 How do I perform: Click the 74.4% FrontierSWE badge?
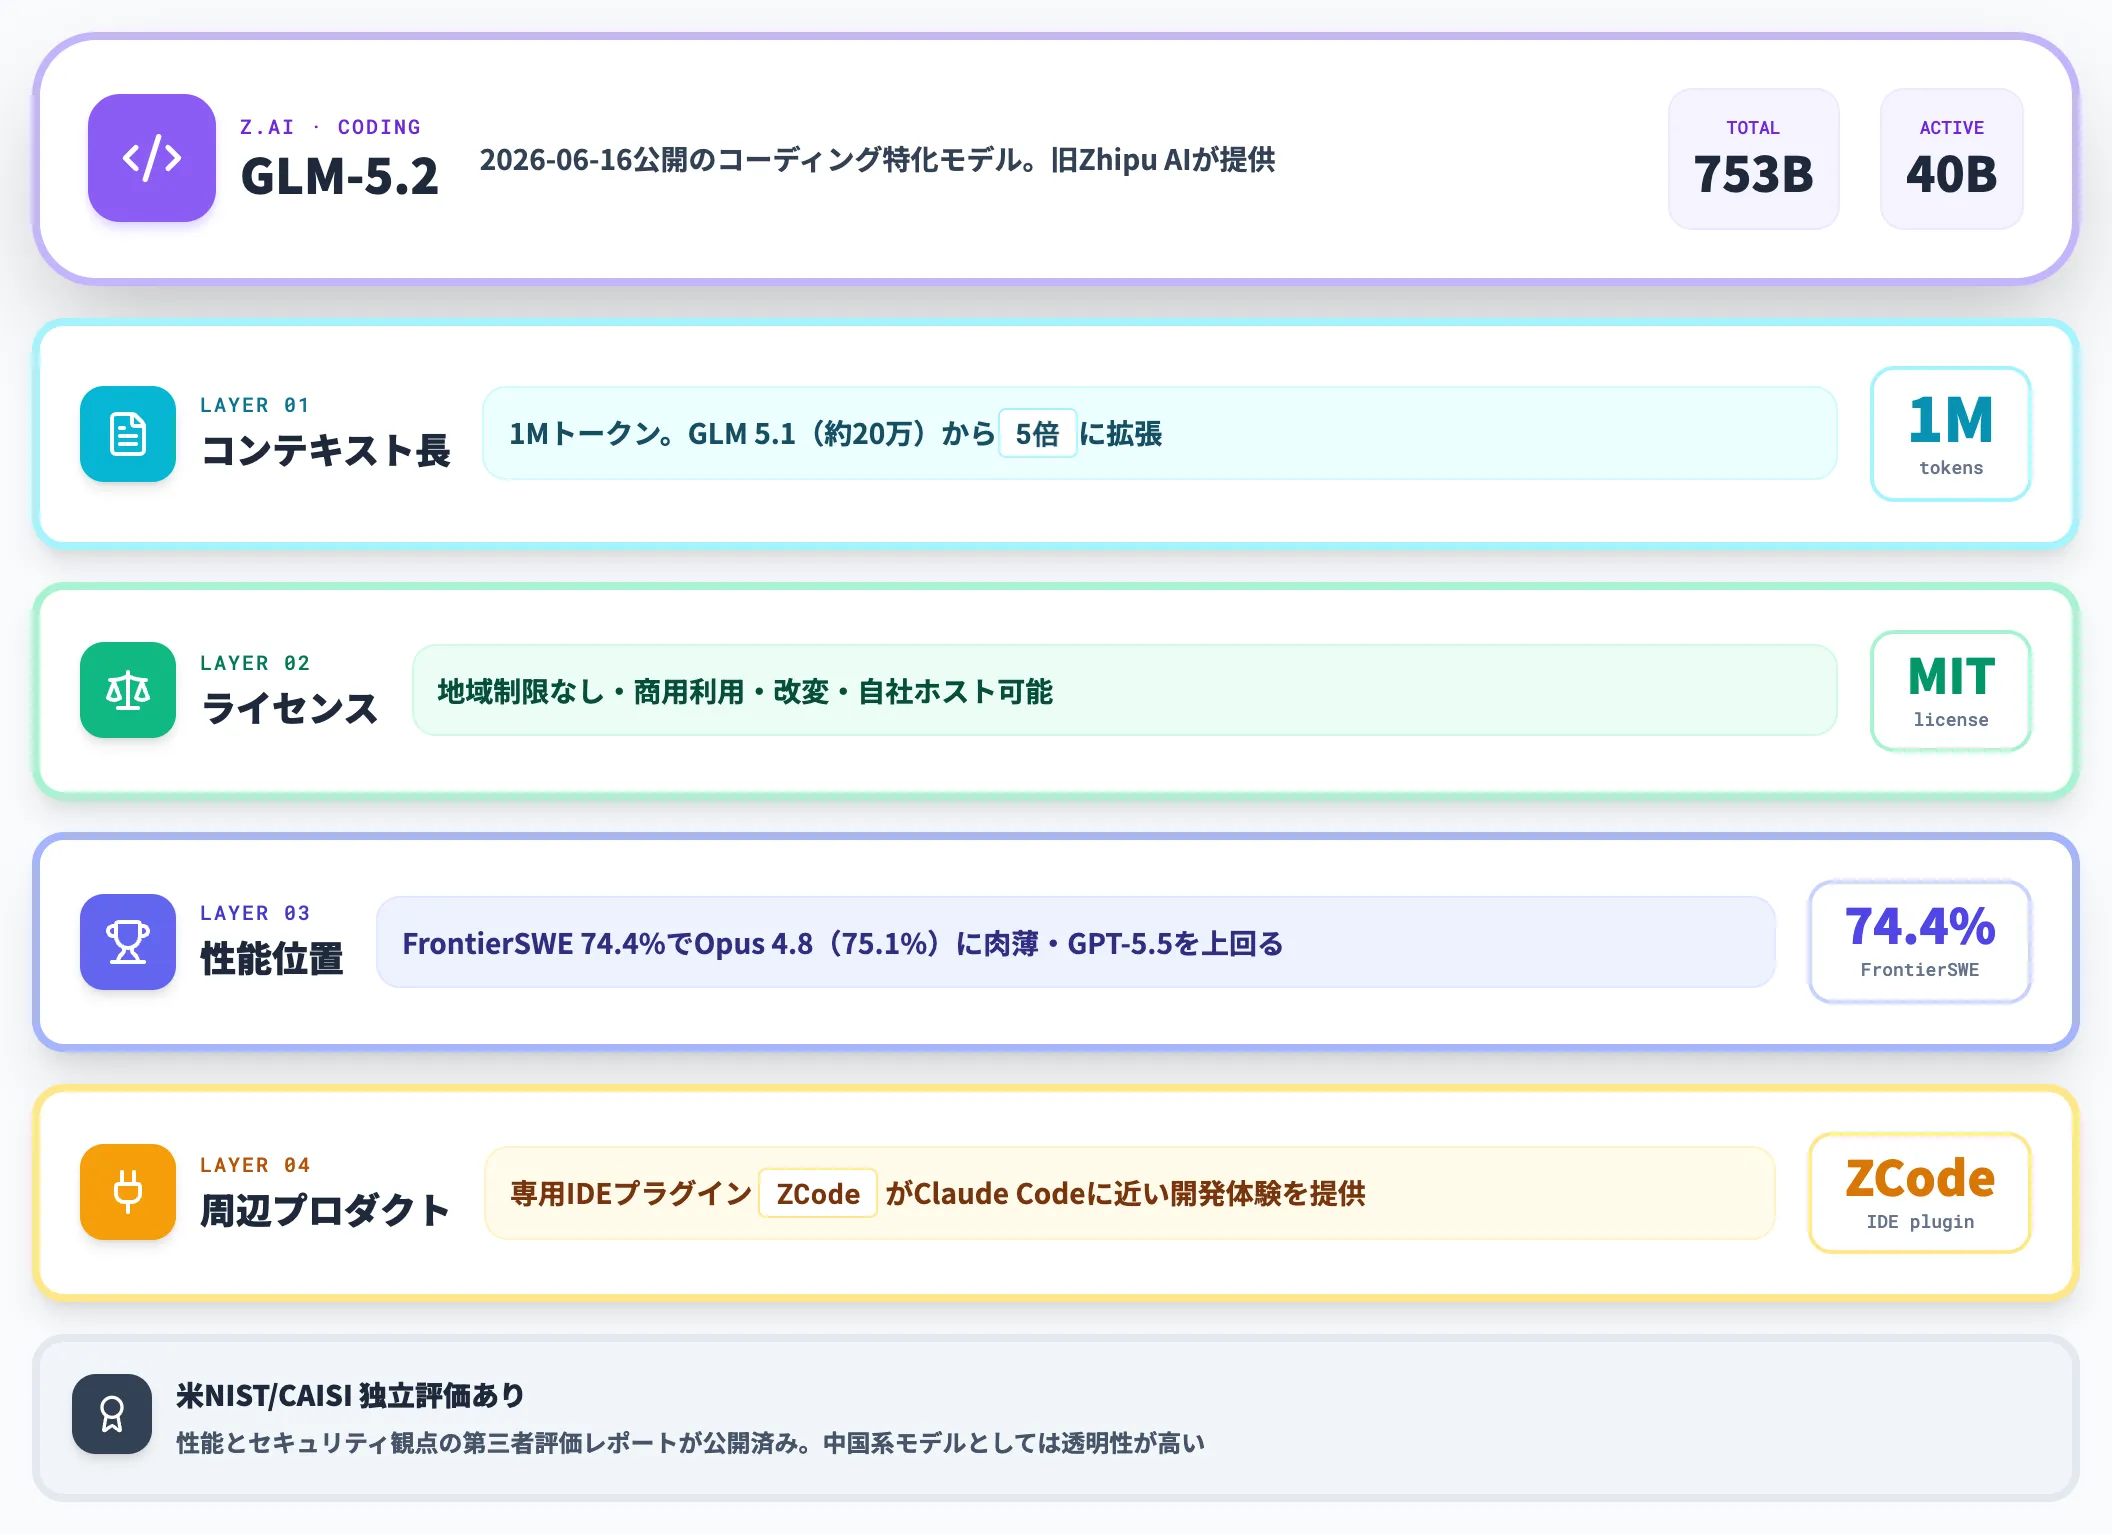[x=1919, y=942]
